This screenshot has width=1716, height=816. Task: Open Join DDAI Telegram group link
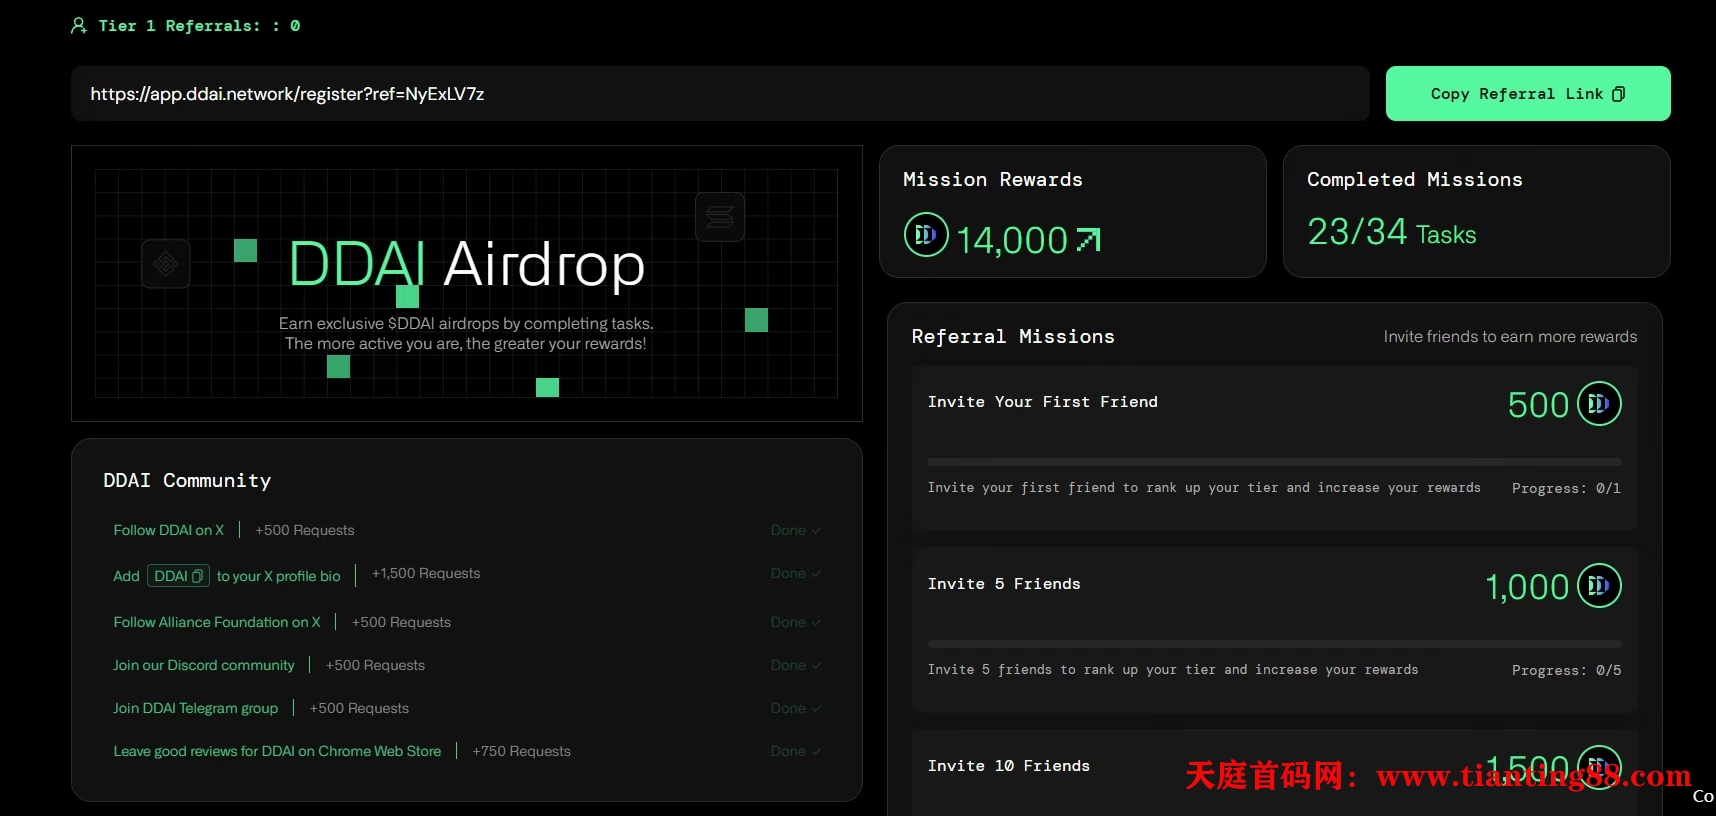[196, 708]
